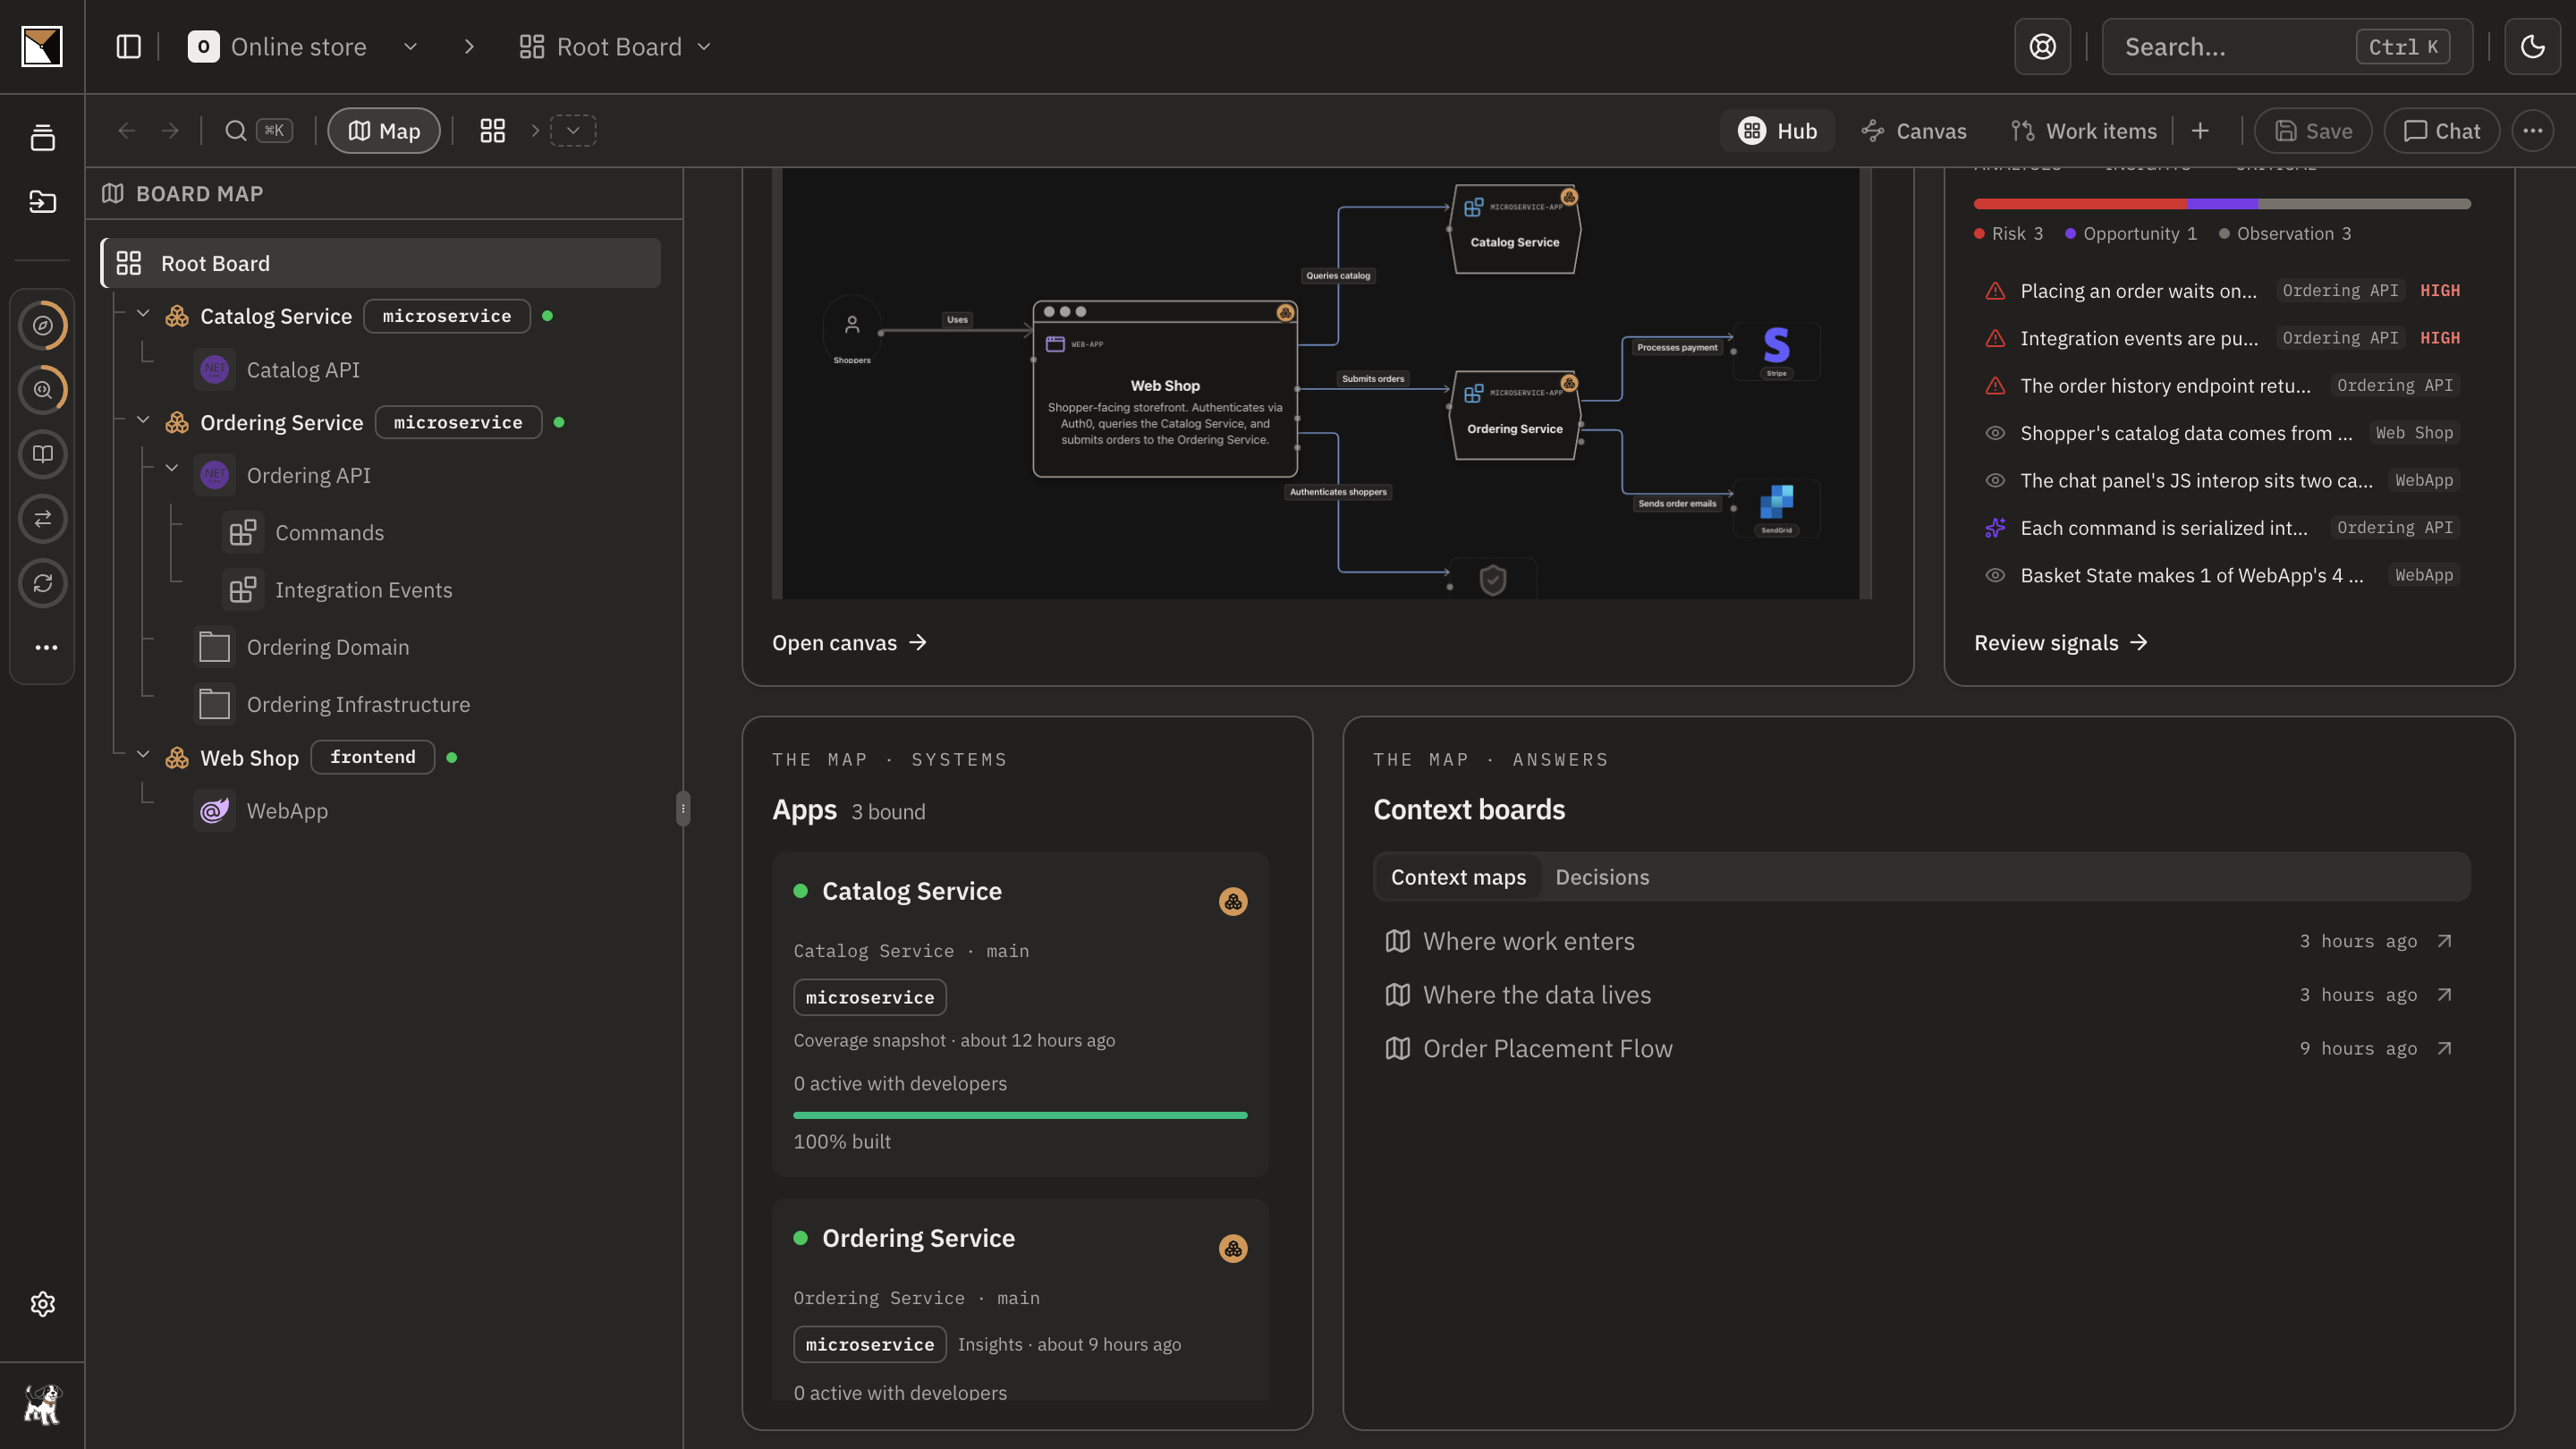The image size is (2576, 1449).
Task: Open the help lifebuoy icon
Action: tap(2042, 47)
